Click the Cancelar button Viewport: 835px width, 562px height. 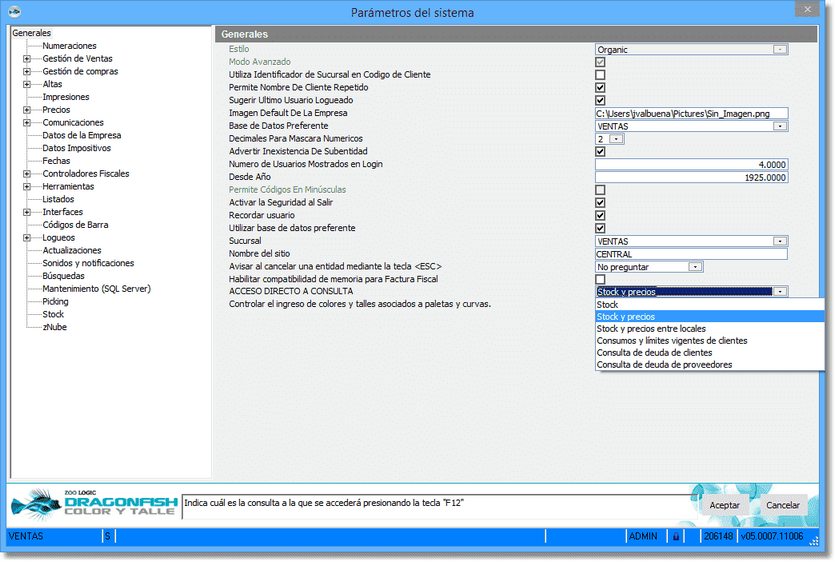coord(782,505)
